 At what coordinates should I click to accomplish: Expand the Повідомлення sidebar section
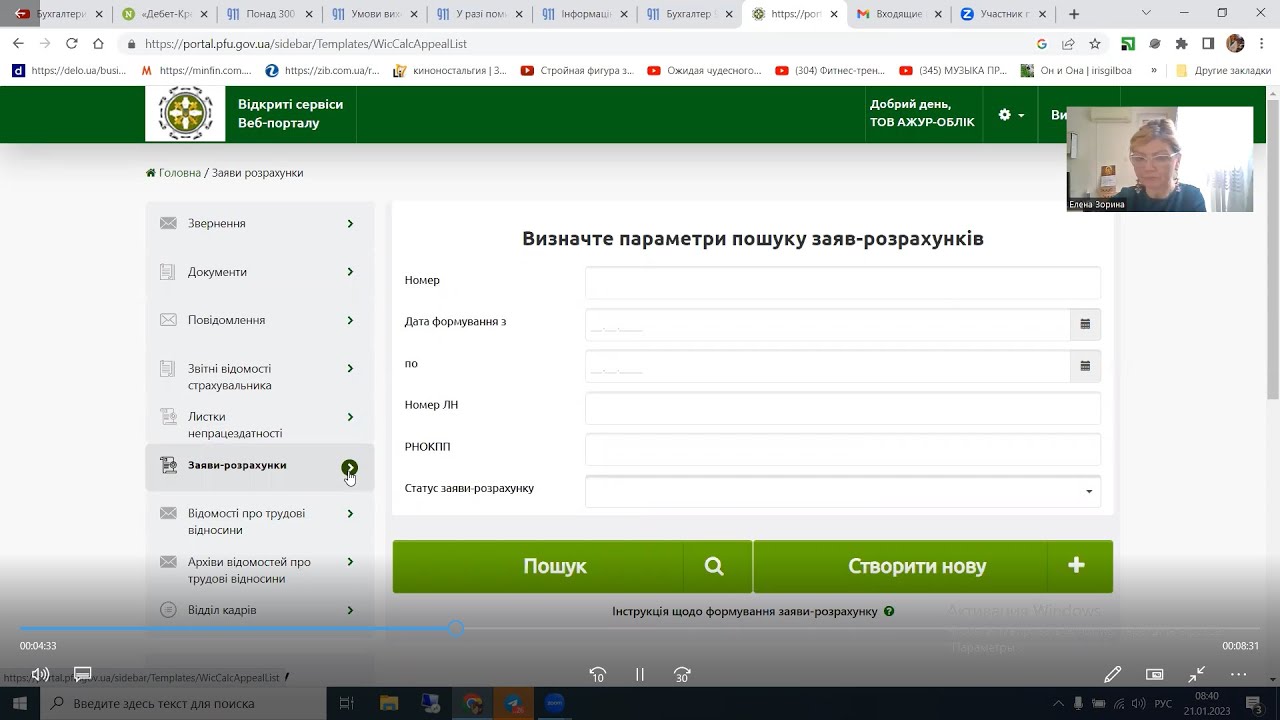click(350, 320)
